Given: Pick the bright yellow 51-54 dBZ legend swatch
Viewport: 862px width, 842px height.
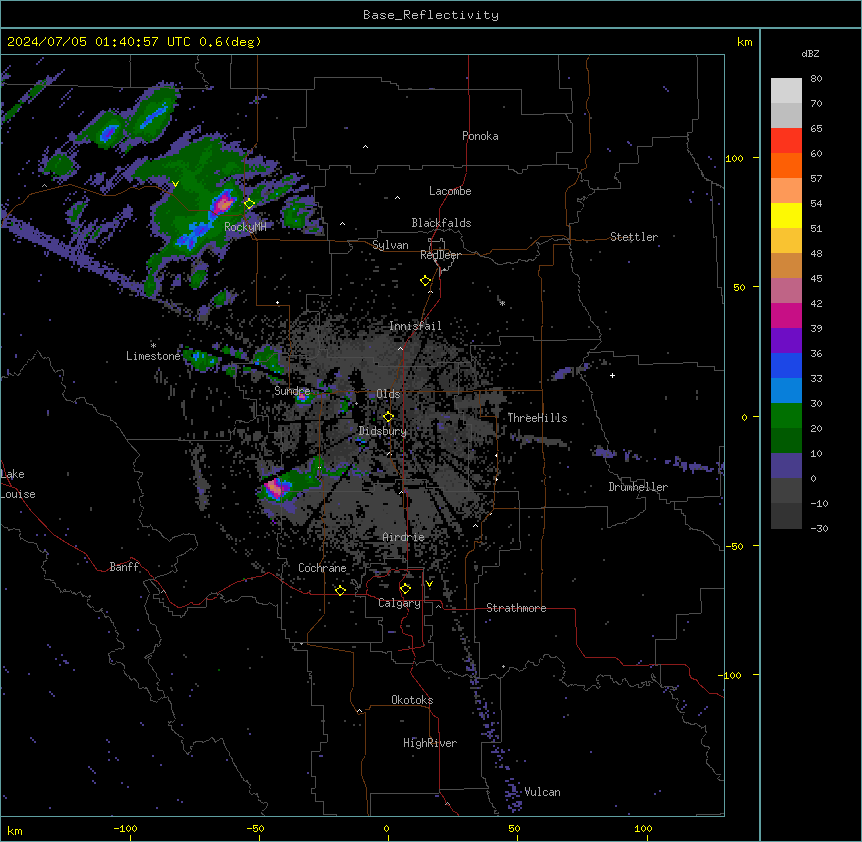Looking at the screenshot, I should click(786, 216).
